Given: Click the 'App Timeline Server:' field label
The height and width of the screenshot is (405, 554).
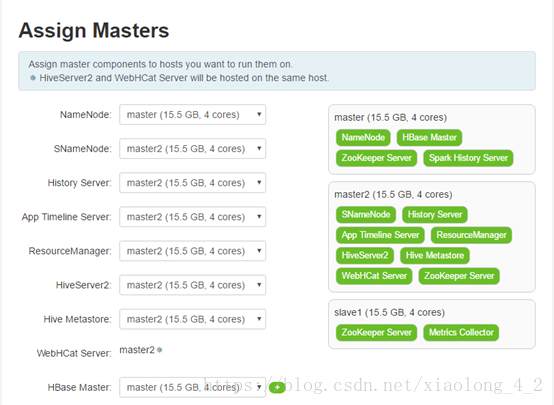Looking at the screenshot, I should 66,217.
